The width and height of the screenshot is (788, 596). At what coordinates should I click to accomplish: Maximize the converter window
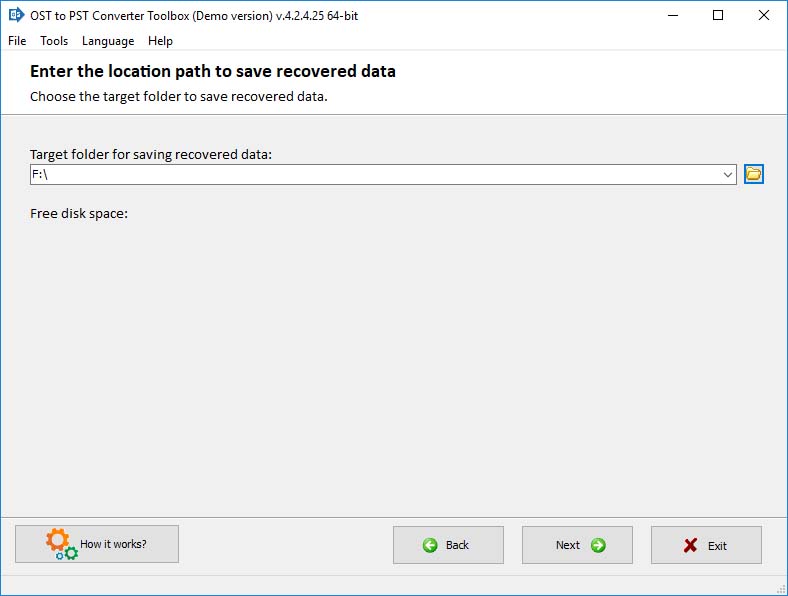point(718,15)
